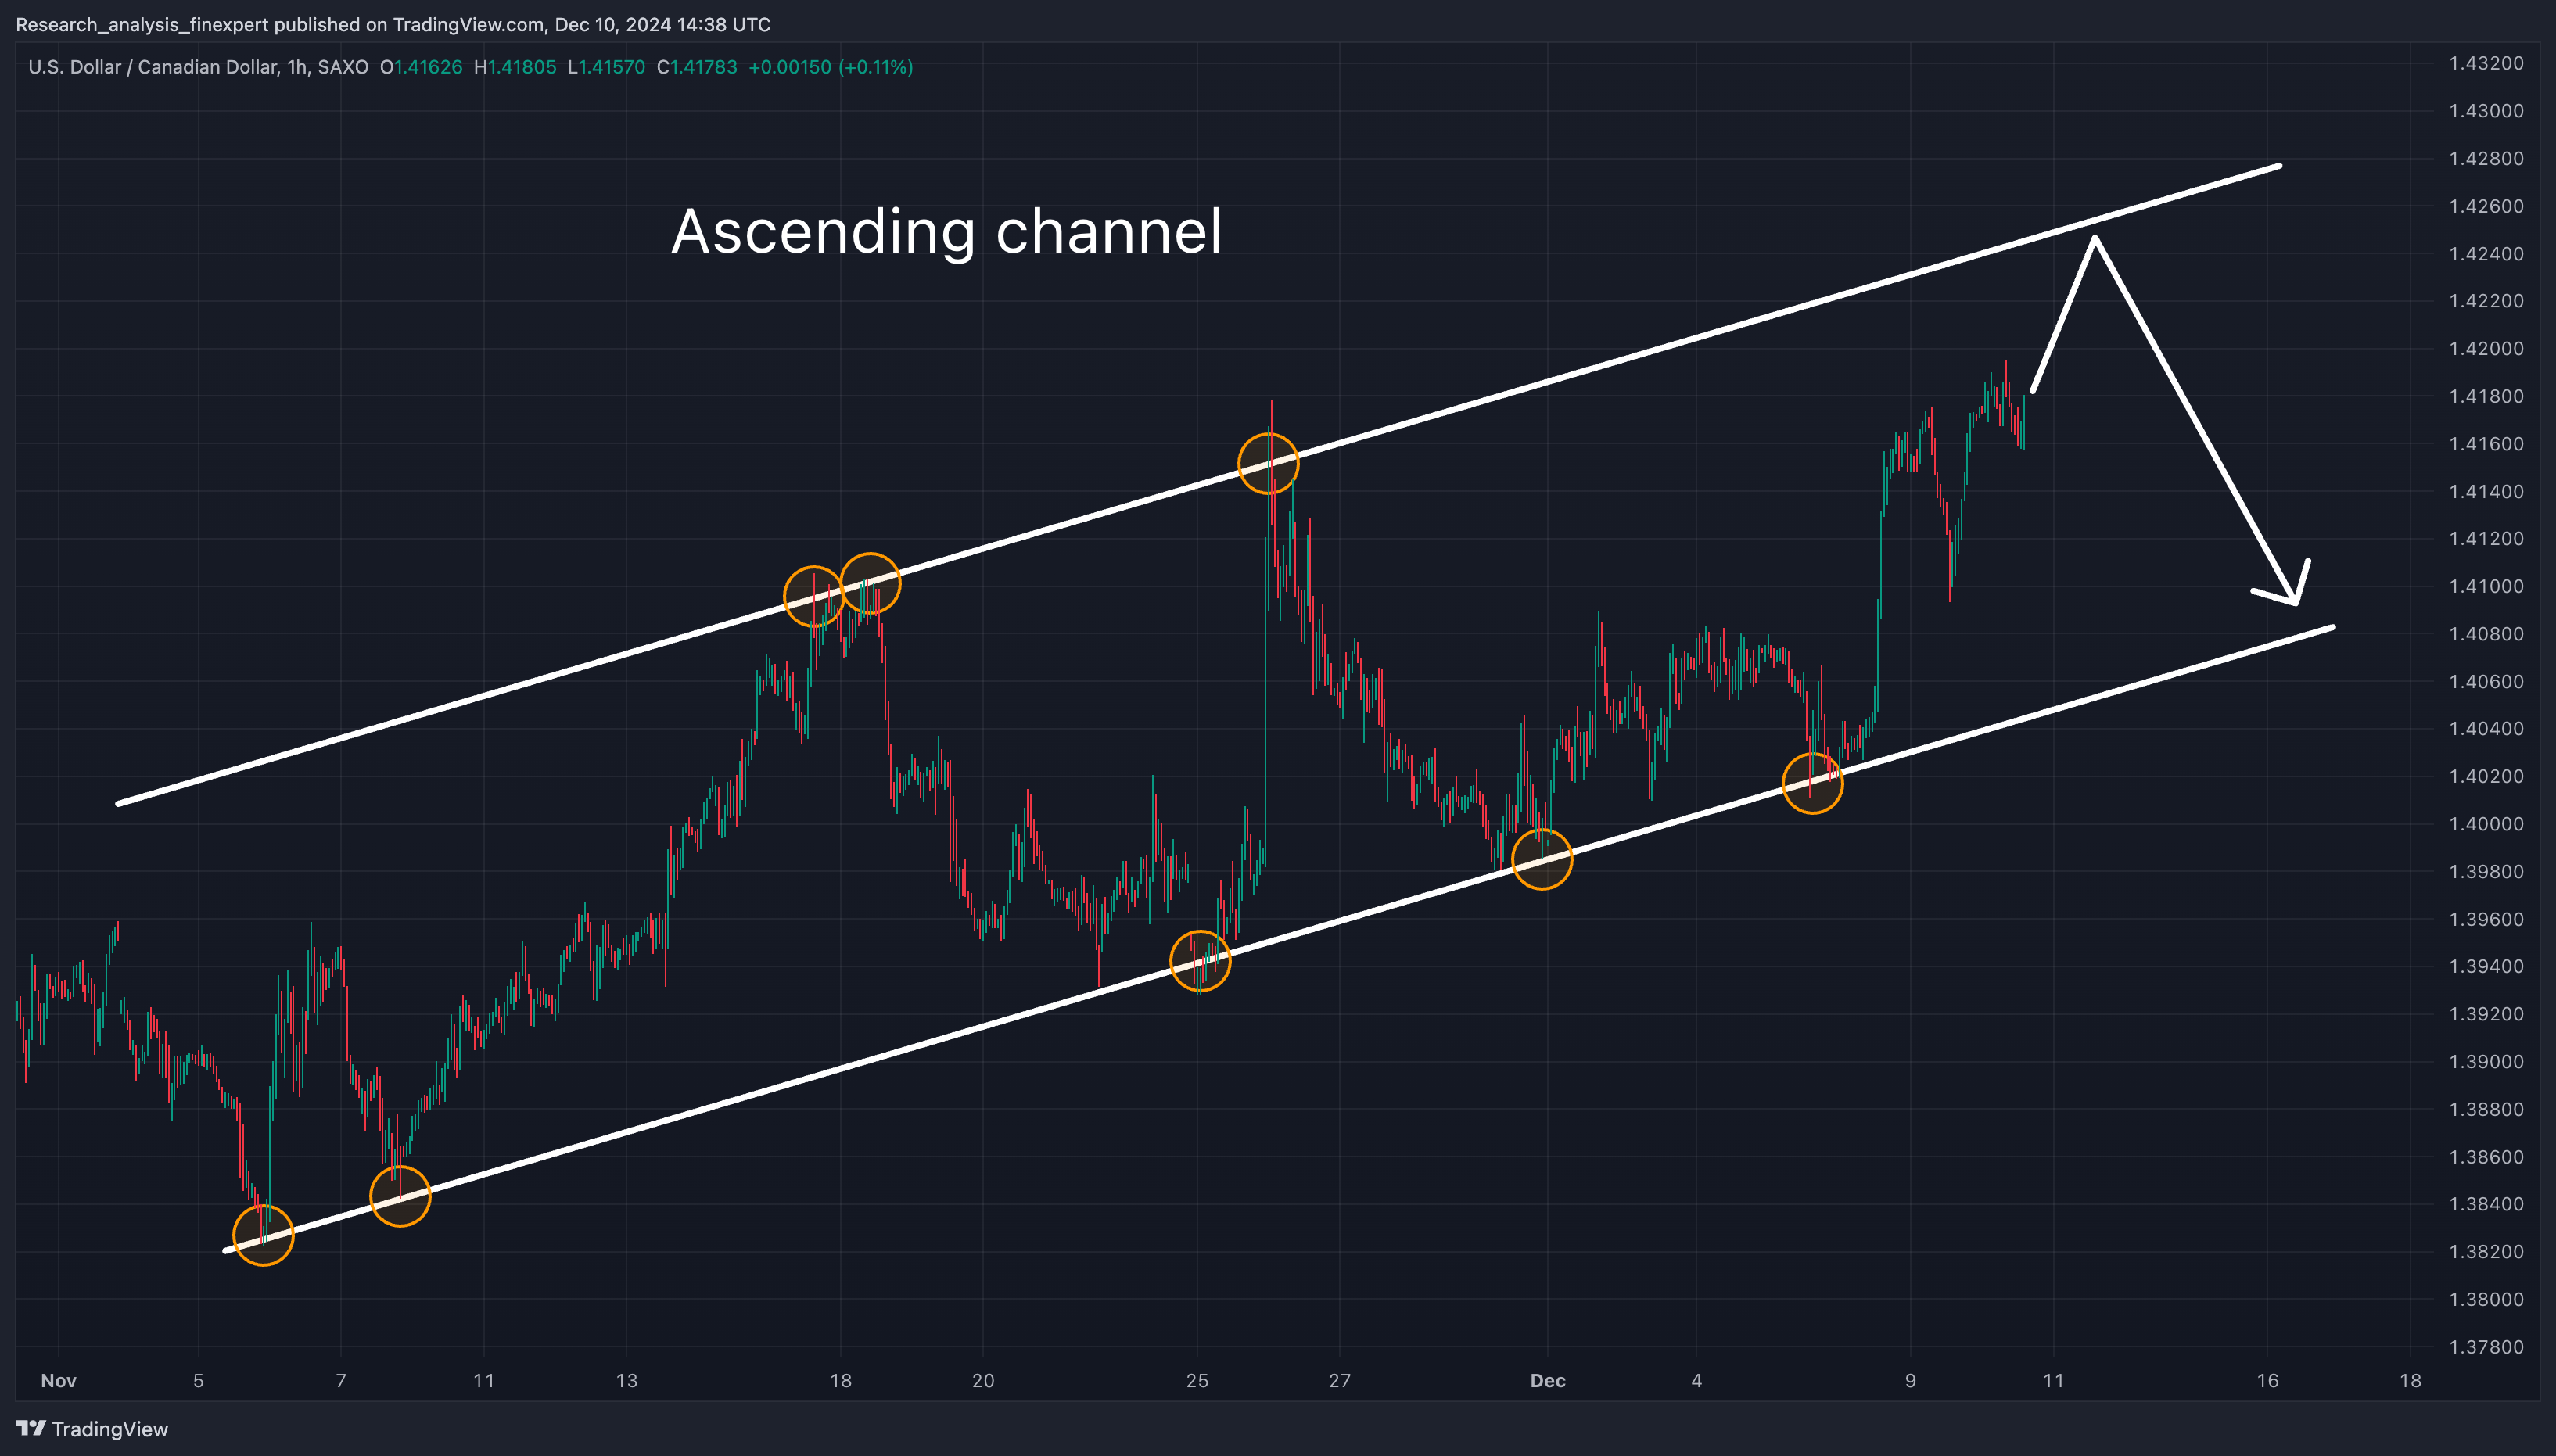Click date label 13 on time axis
This screenshot has height=1456, width=2556.
click(626, 1381)
